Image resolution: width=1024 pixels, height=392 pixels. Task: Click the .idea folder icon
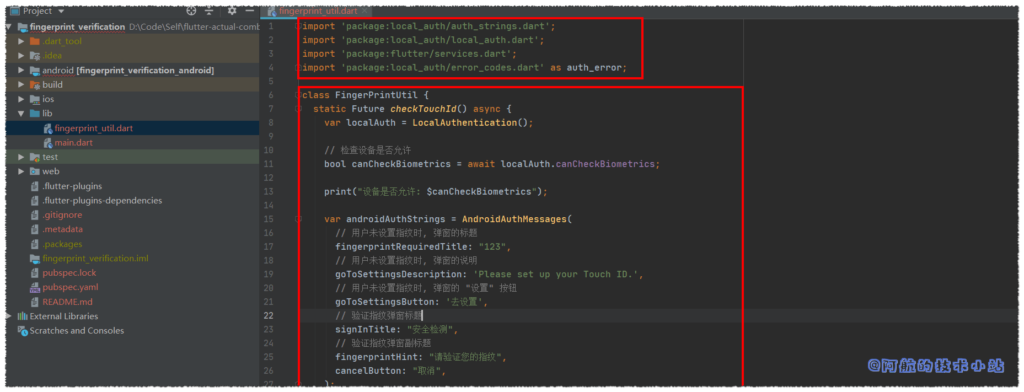tap(35, 56)
